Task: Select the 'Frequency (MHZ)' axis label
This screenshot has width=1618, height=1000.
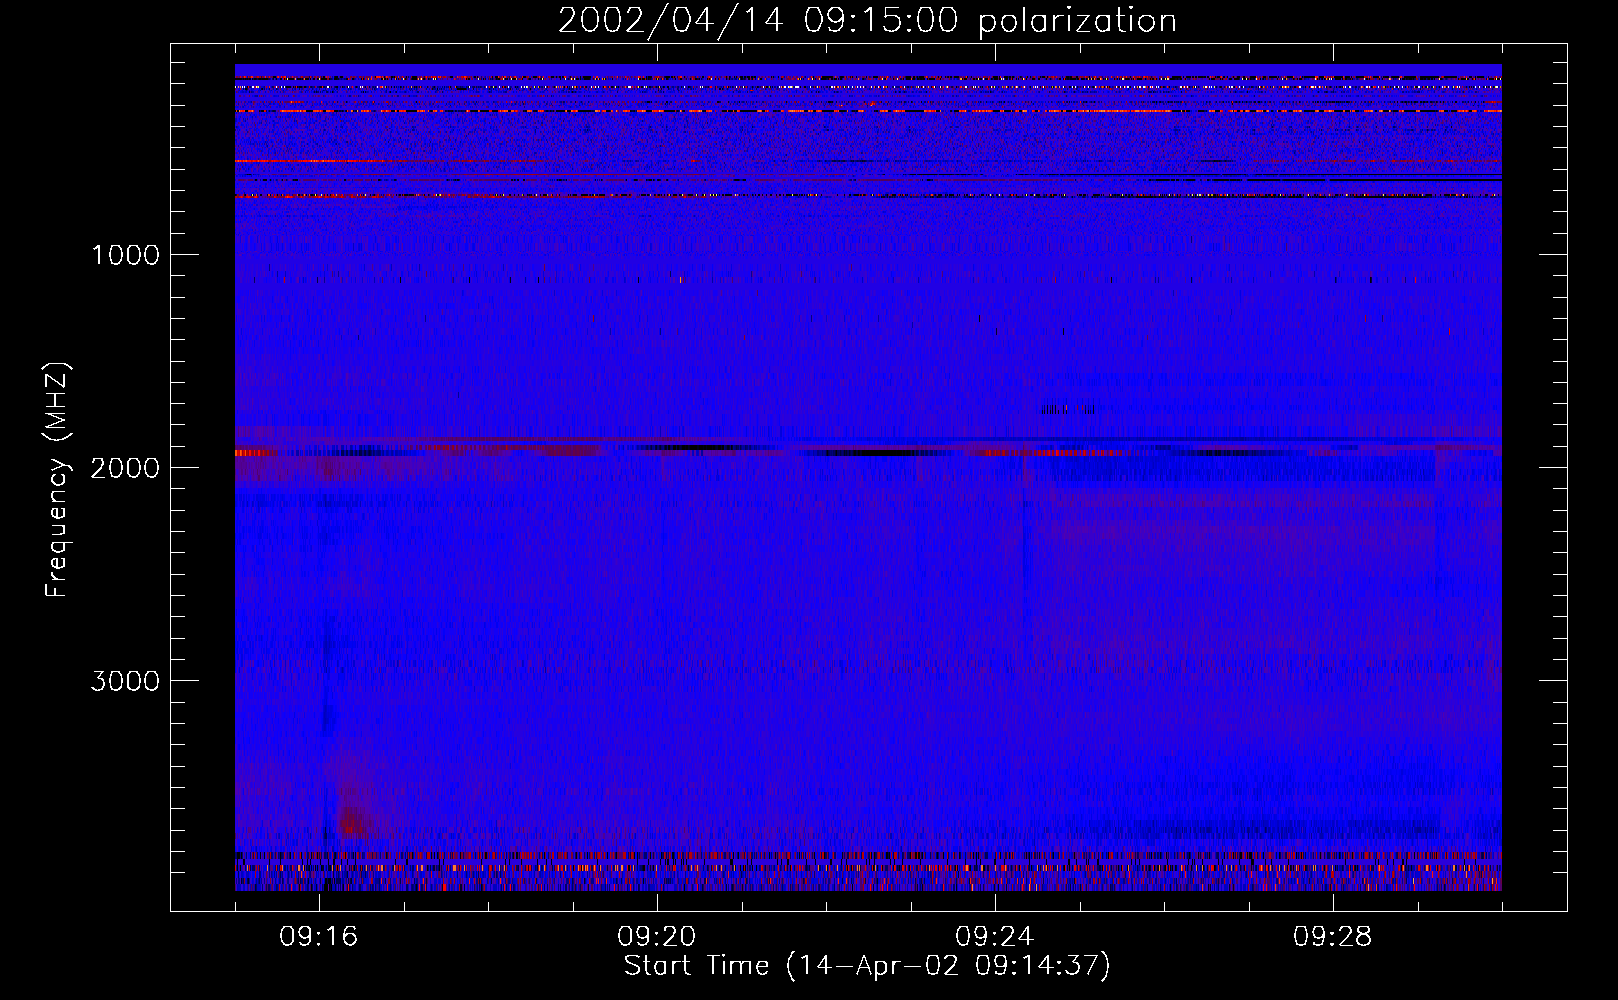Action: 56,480
